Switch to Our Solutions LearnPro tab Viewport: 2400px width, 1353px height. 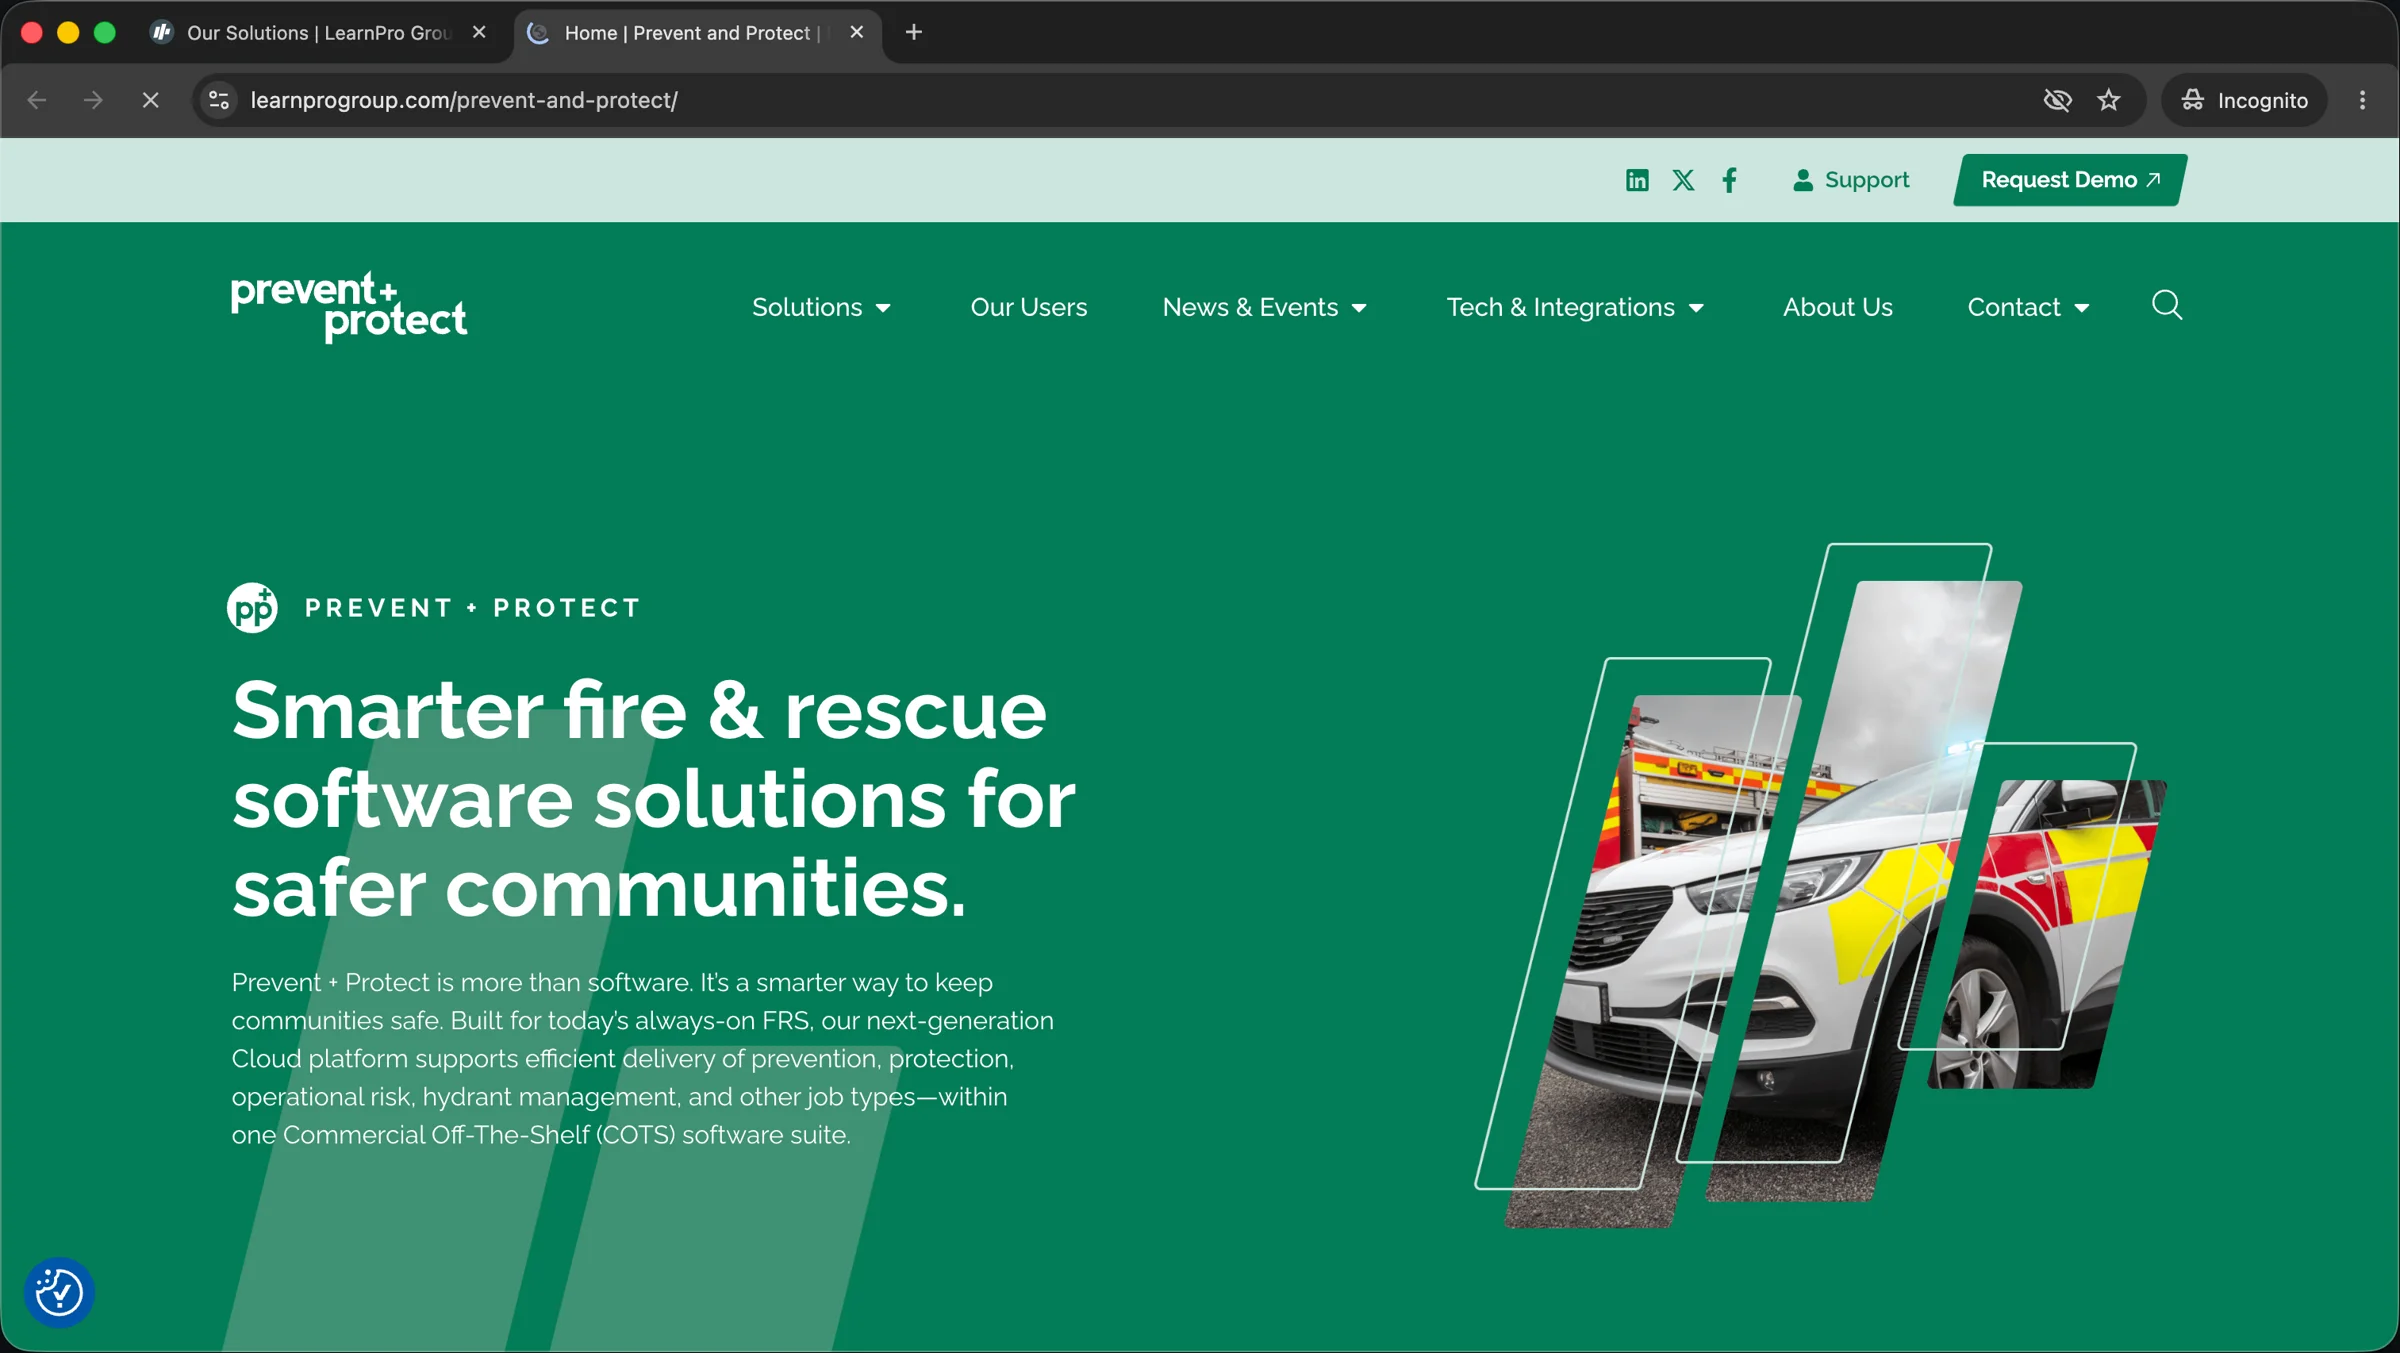319,33
